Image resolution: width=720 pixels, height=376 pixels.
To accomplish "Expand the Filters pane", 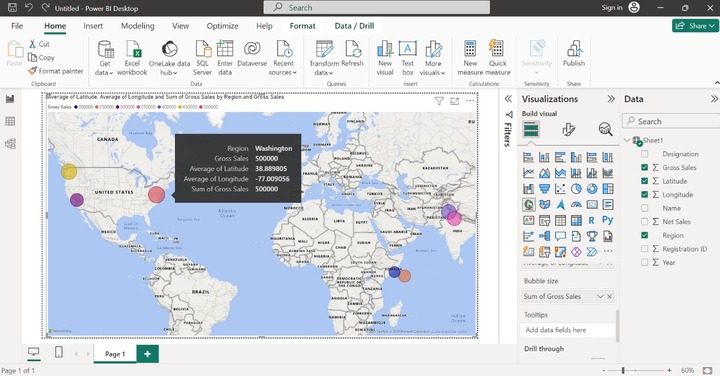I will pyautogui.click(x=508, y=99).
